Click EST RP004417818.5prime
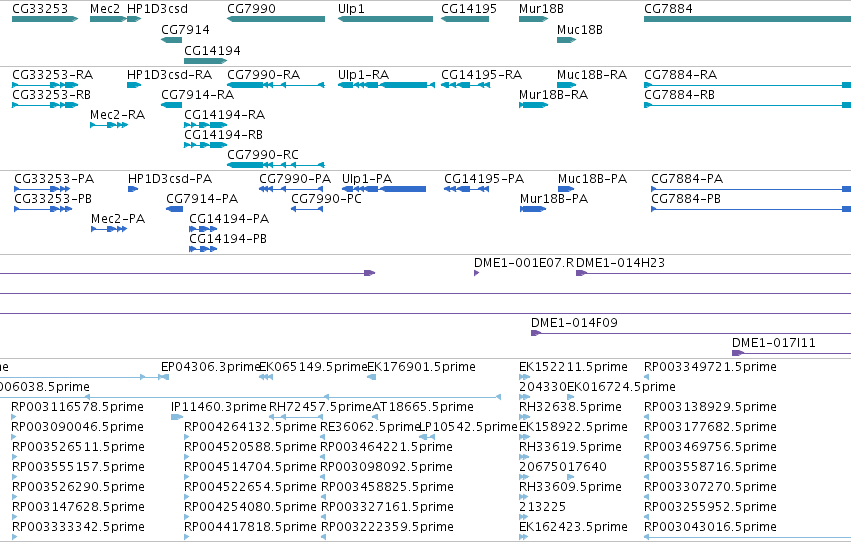851x542 pixels. pos(250,527)
